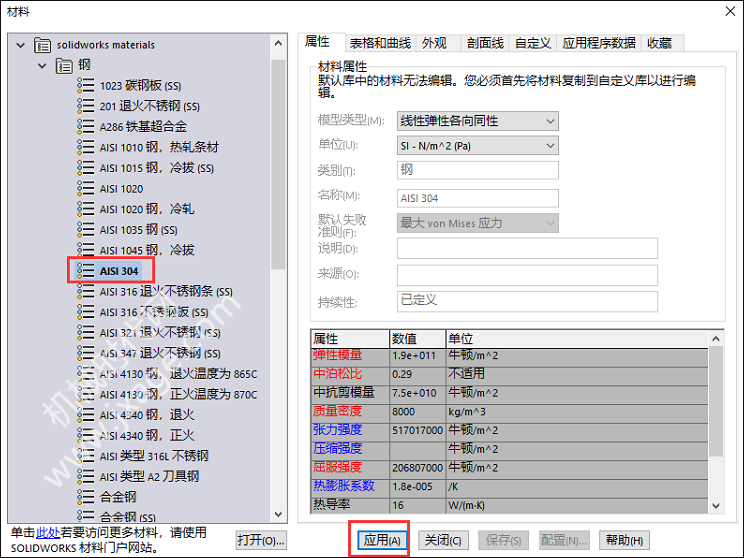Image resolution: width=744 pixels, height=558 pixels.
Task: Click the material icon beside AISI 类型 A2 刀具钢
Action: pyautogui.click(x=85, y=476)
